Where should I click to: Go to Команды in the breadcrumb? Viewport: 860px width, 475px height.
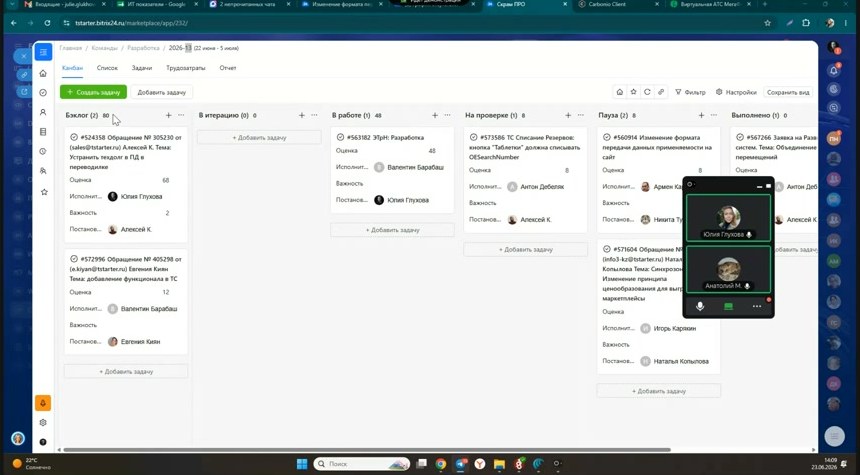click(x=104, y=48)
